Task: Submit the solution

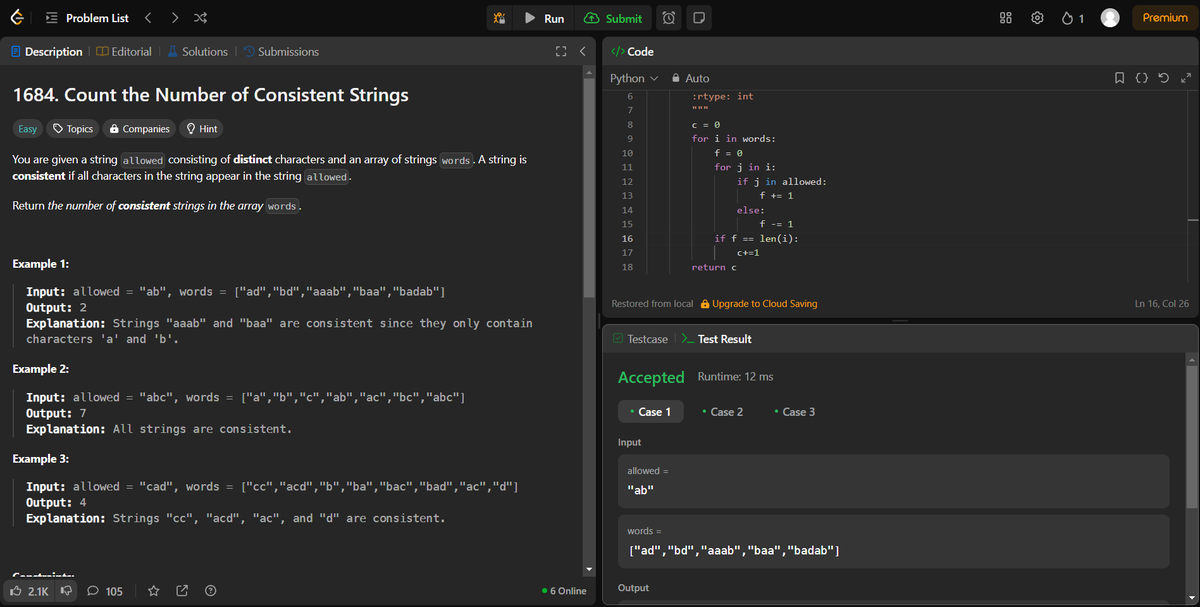Action: [x=613, y=18]
